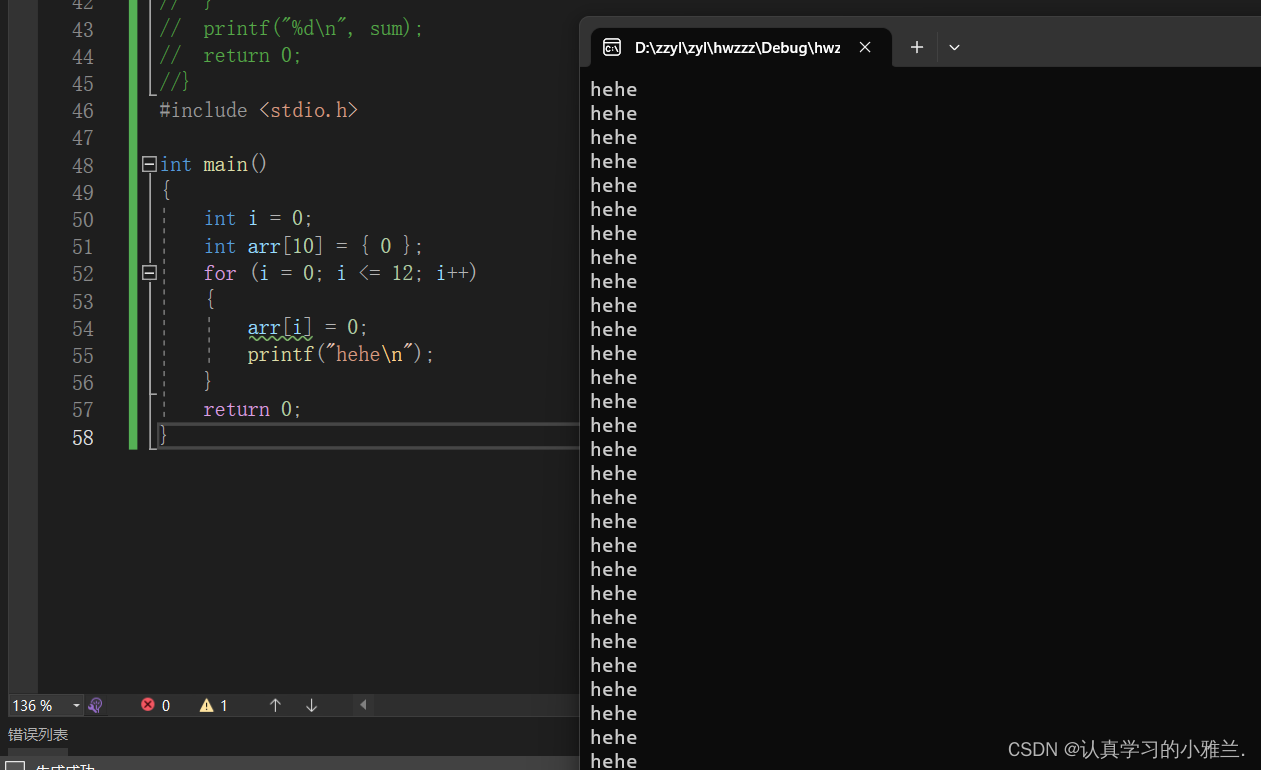
Task: Click the uncommented return 0; on line 57
Action: click(252, 409)
